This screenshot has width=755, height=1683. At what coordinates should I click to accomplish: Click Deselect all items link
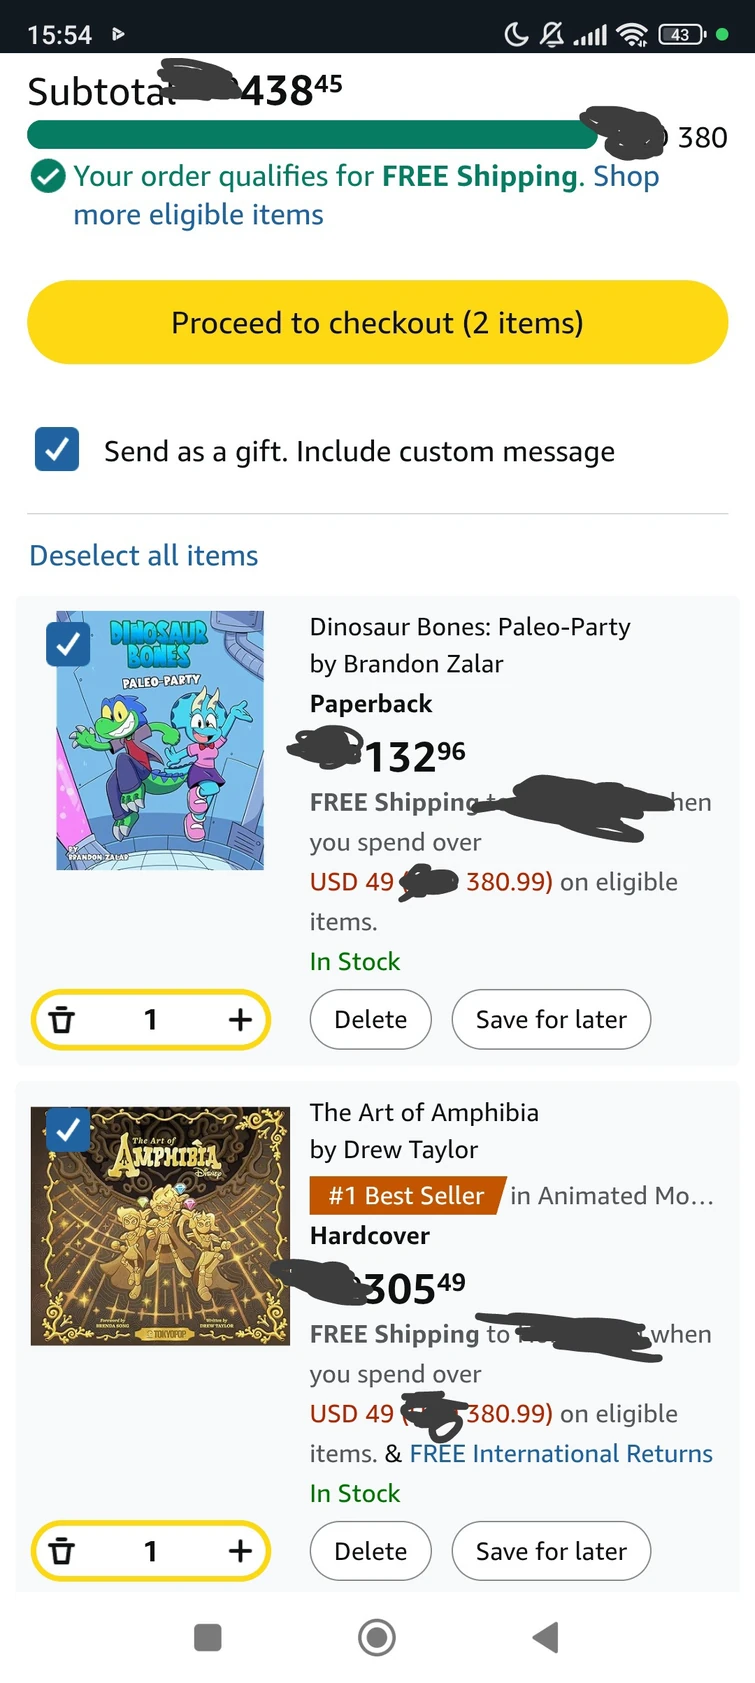(144, 555)
